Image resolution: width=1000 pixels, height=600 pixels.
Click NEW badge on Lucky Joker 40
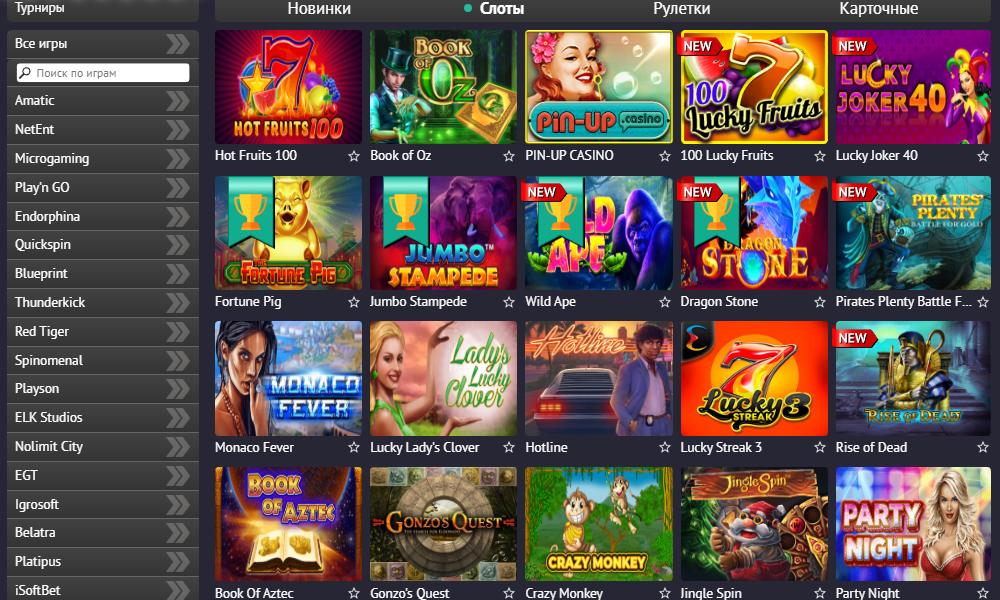854,46
